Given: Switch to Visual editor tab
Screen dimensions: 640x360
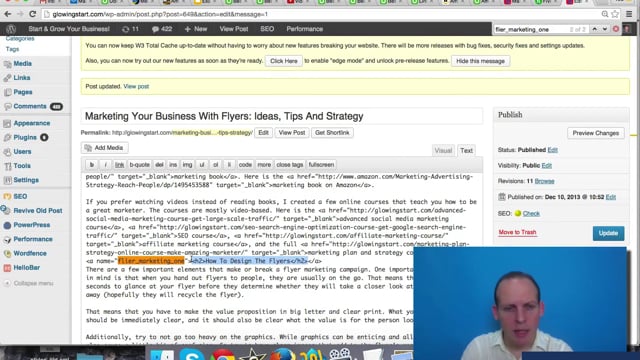Looking at the screenshot, I should tap(443, 151).
